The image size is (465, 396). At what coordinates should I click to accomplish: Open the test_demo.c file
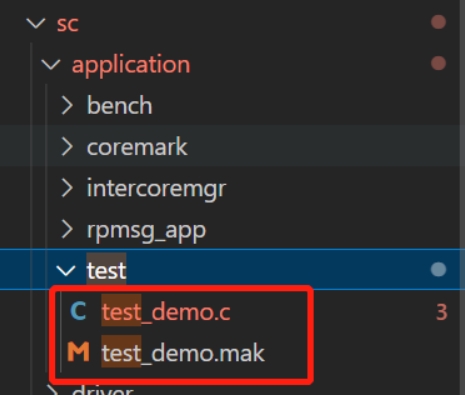[x=166, y=312]
